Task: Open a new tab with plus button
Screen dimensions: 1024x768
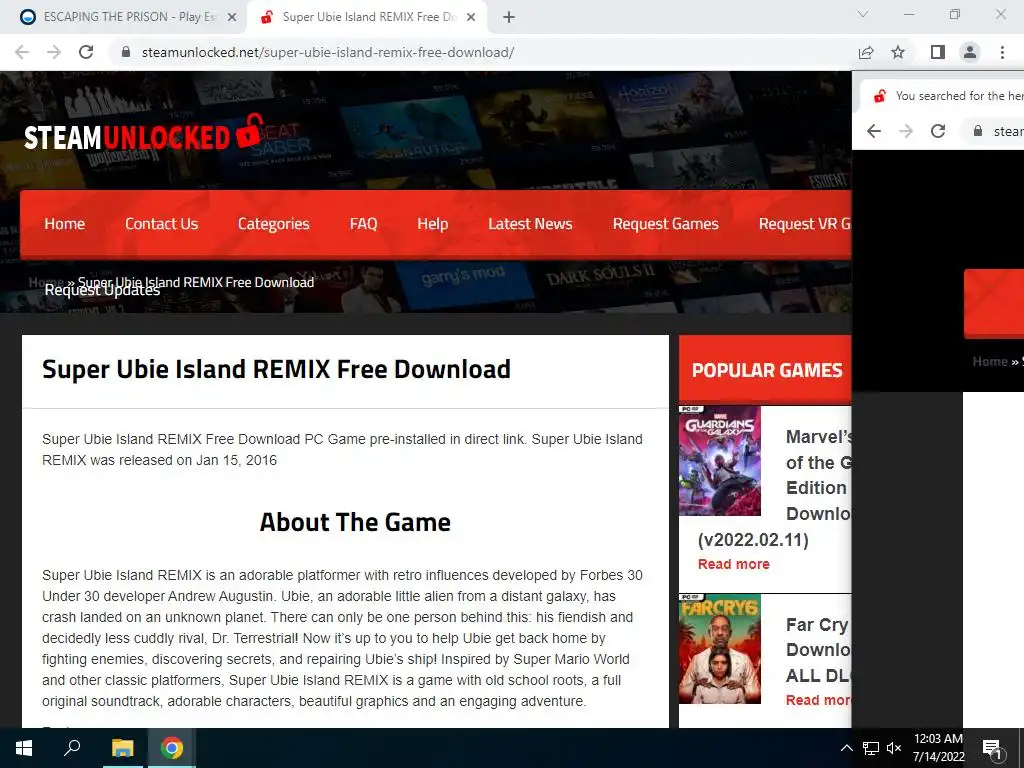Action: coord(509,18)
